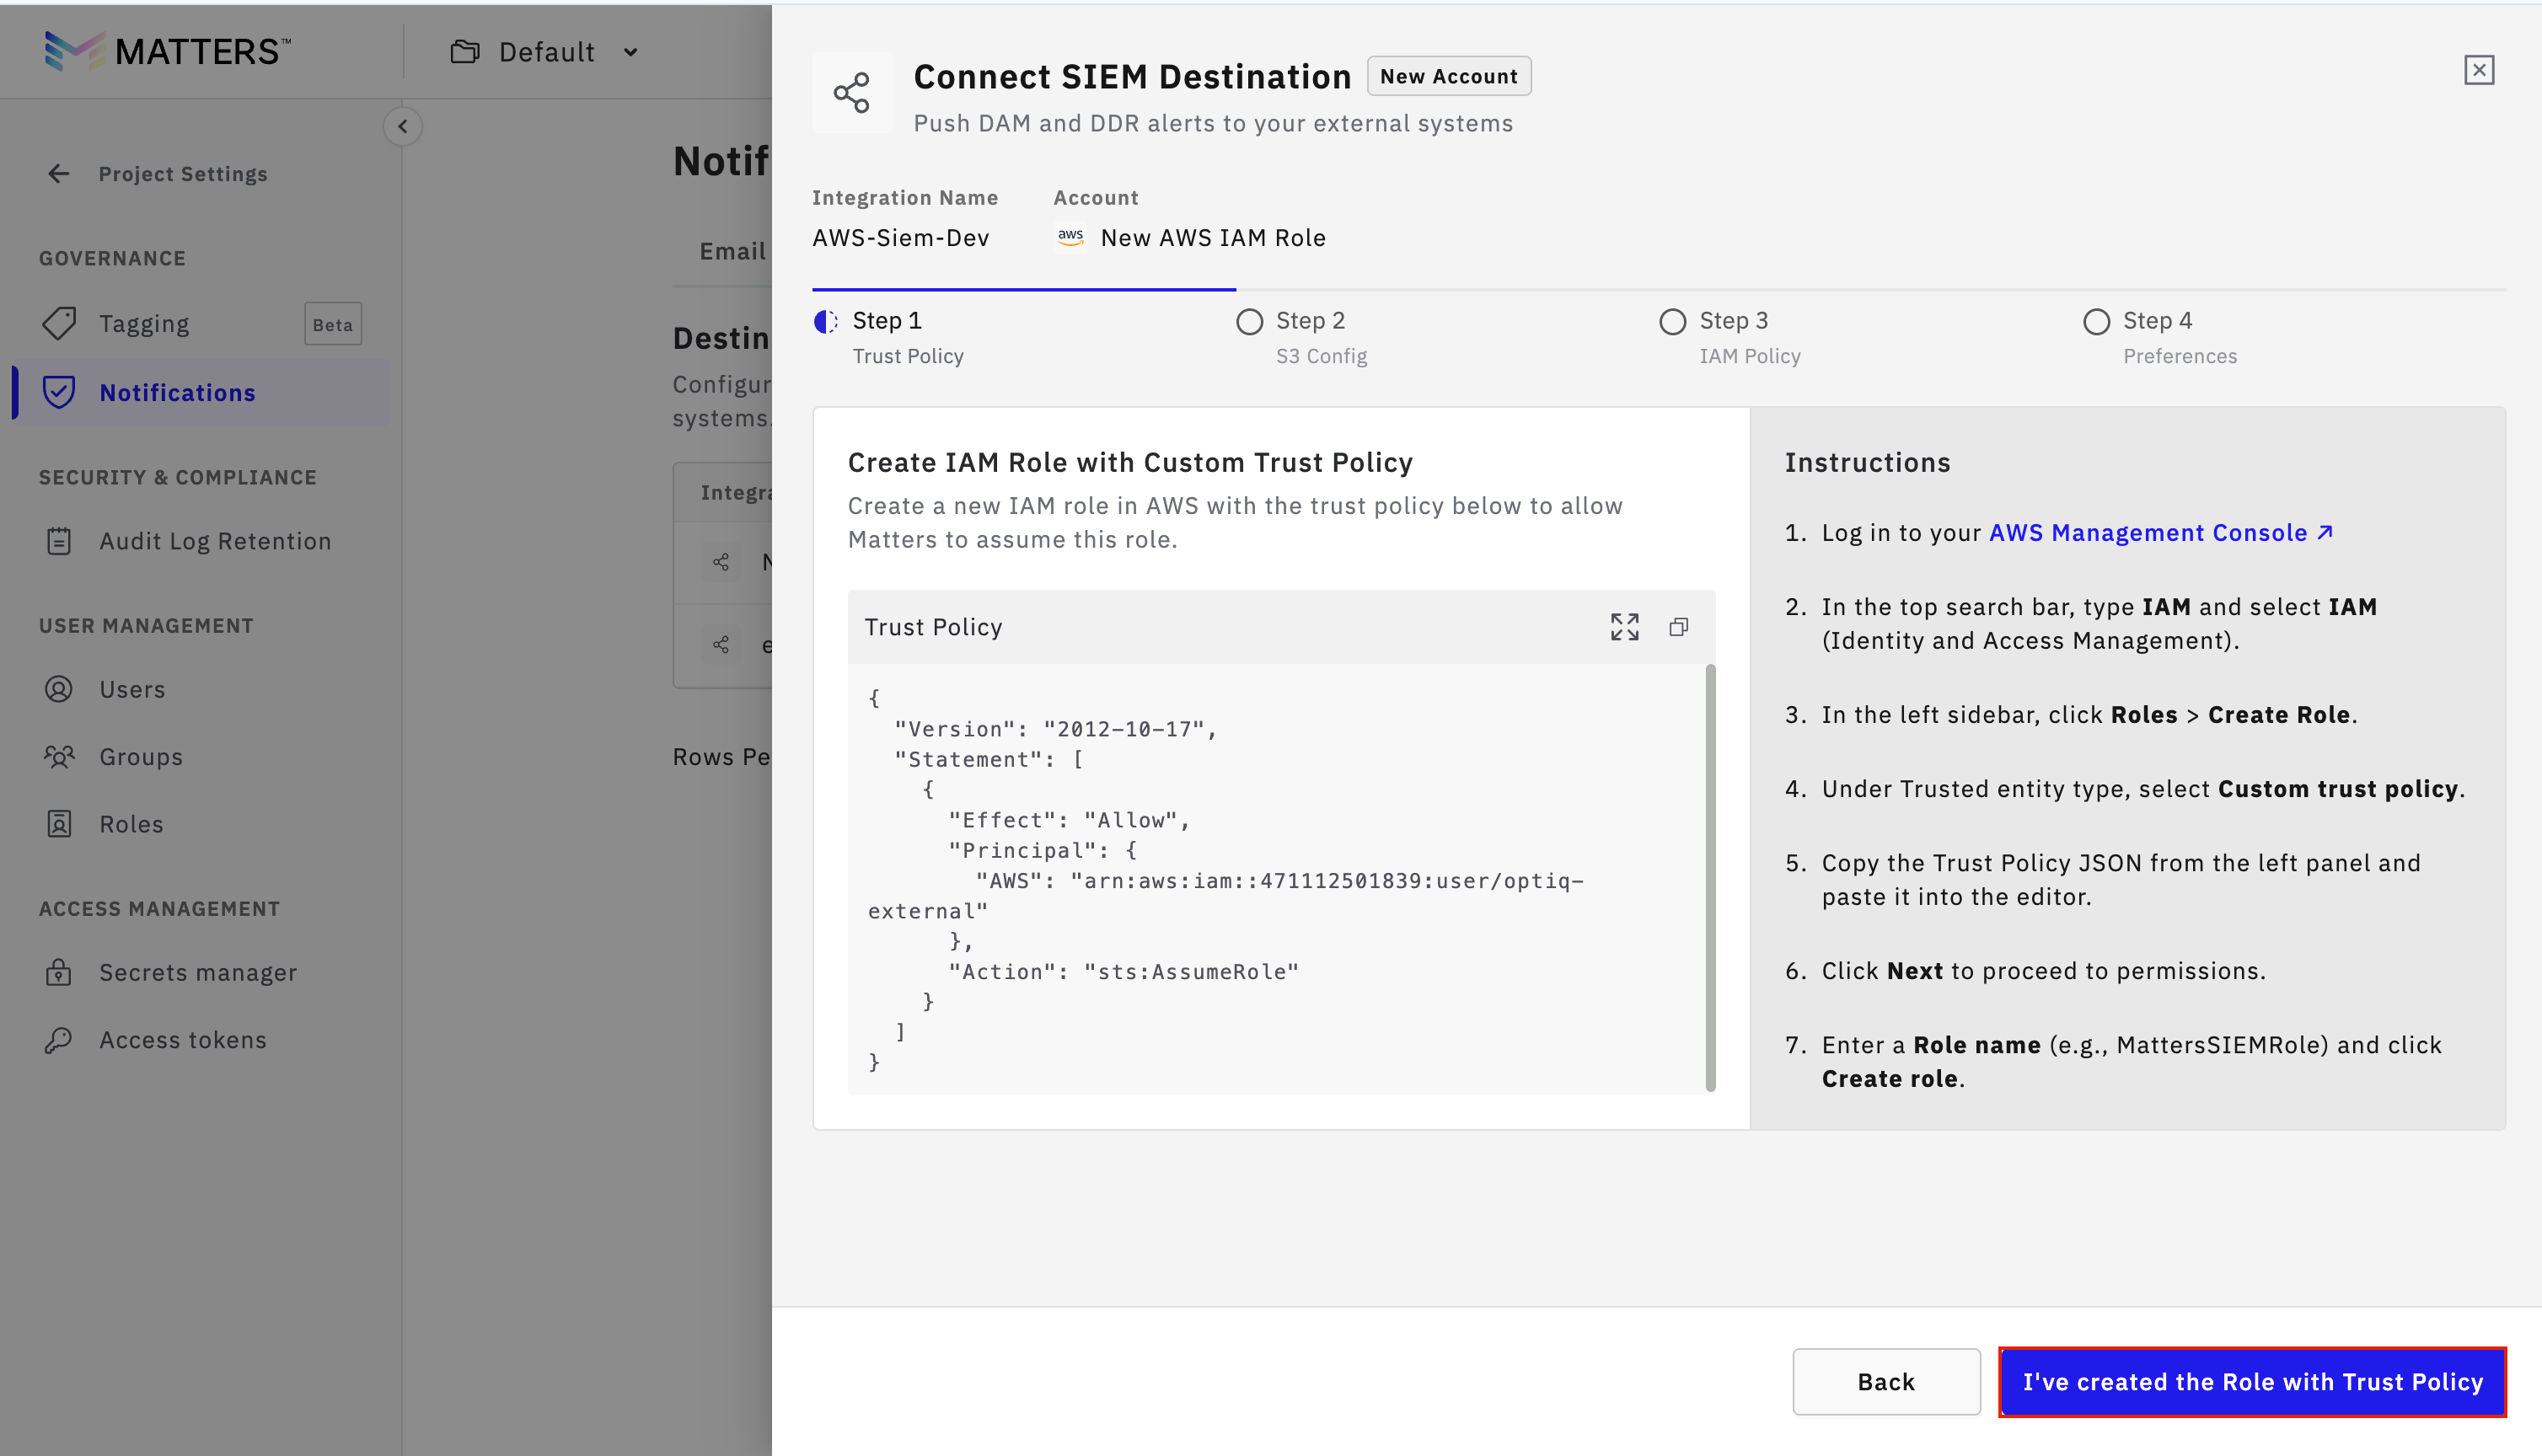This screenshot has width=2542, height=1456.
Task: Select the Step 3 IAM Policy circle
Action: (1672, 322)
